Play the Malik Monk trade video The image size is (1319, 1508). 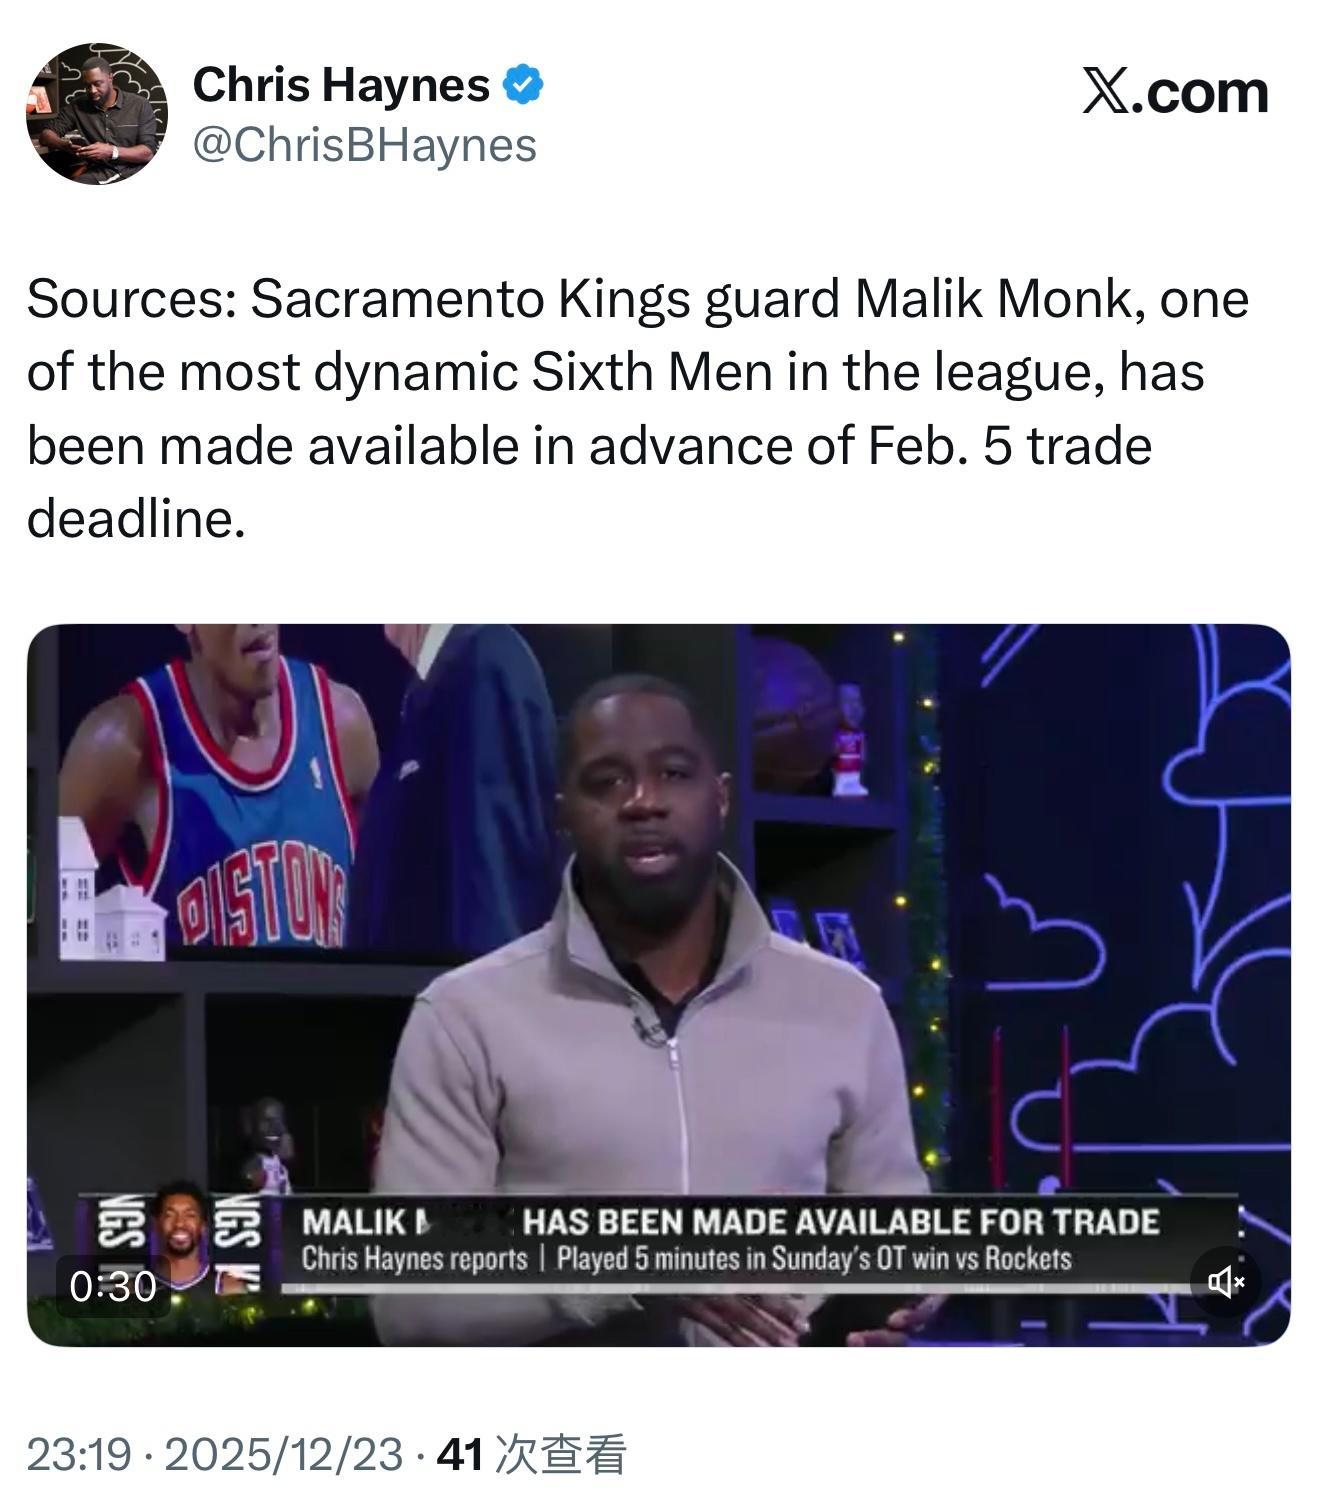tap(659, 985)
